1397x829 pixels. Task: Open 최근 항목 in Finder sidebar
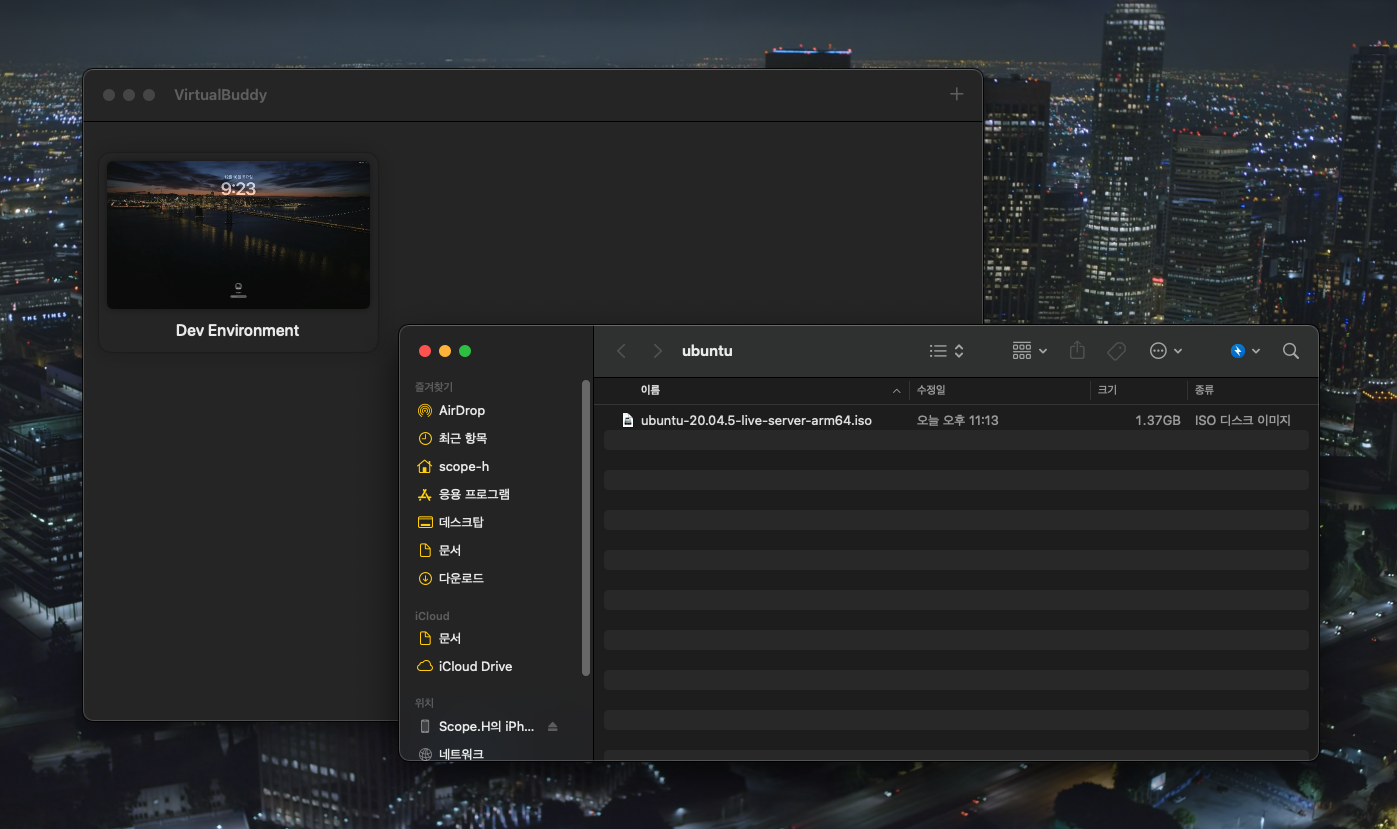click(463, 438)
